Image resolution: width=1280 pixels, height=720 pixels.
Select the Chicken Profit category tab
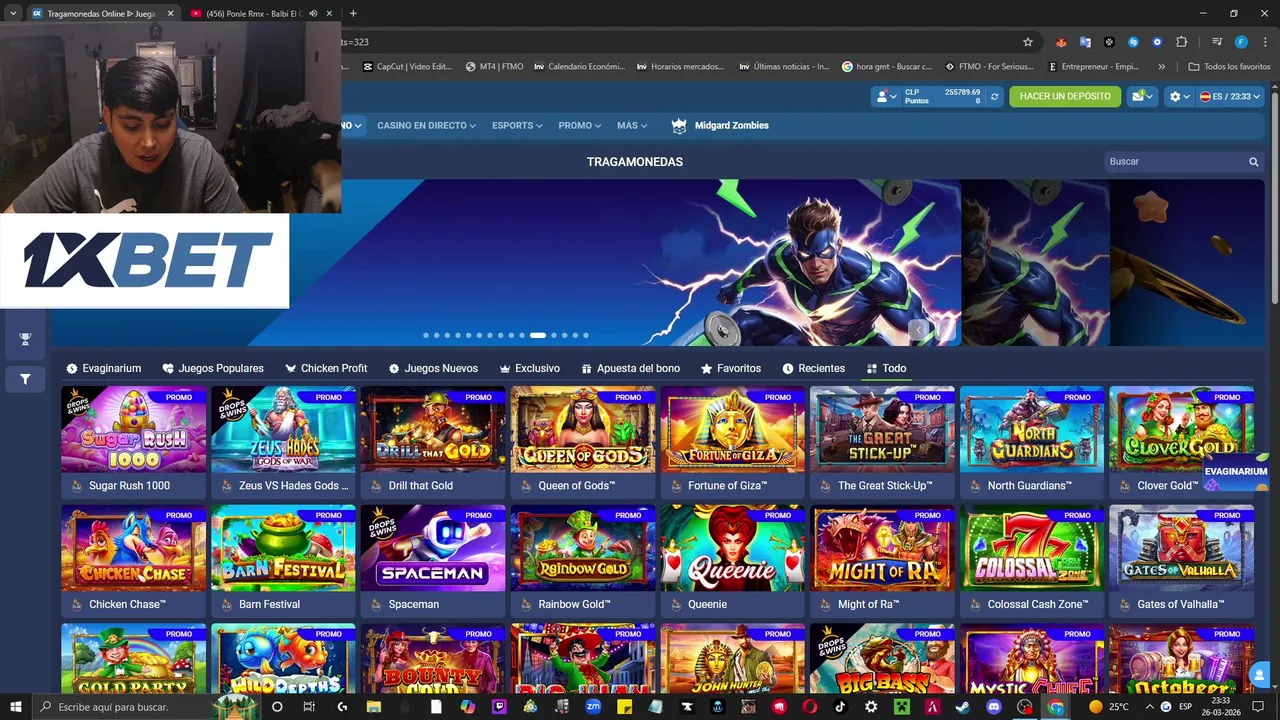click(x=326, y=368)
